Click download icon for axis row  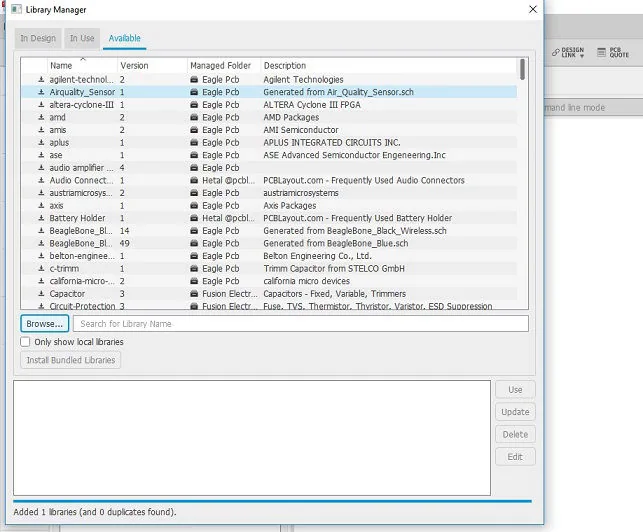tap(41, 205)
